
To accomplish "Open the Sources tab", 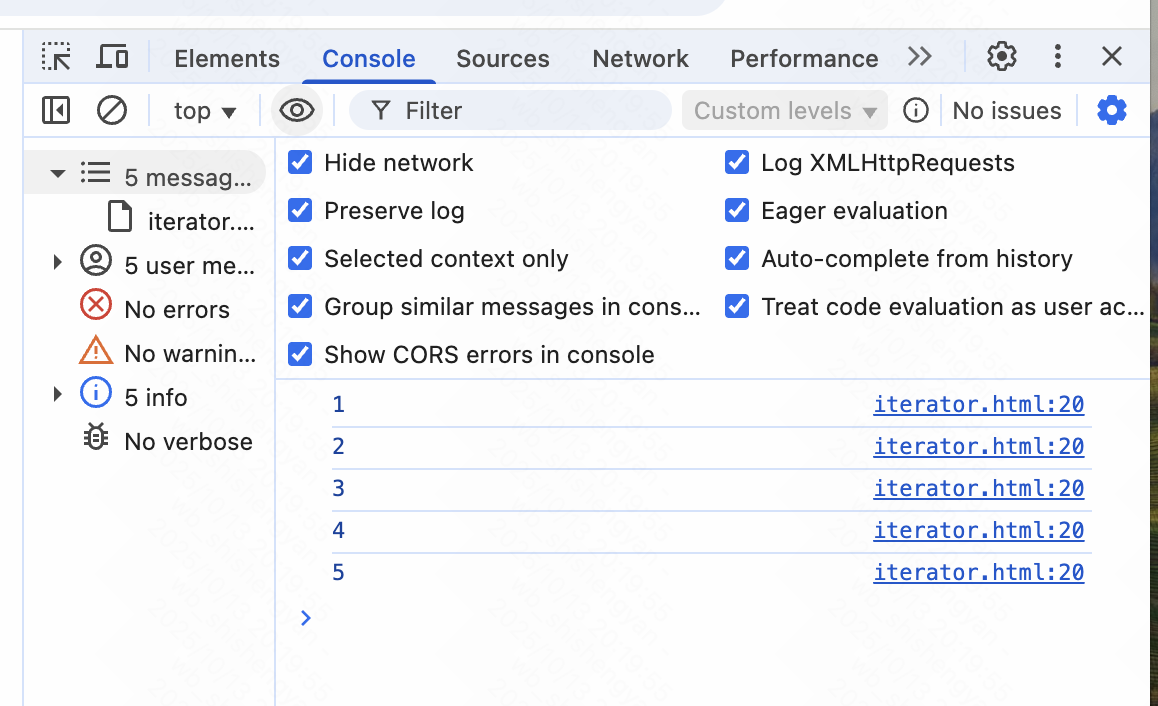I will point(502,59).
